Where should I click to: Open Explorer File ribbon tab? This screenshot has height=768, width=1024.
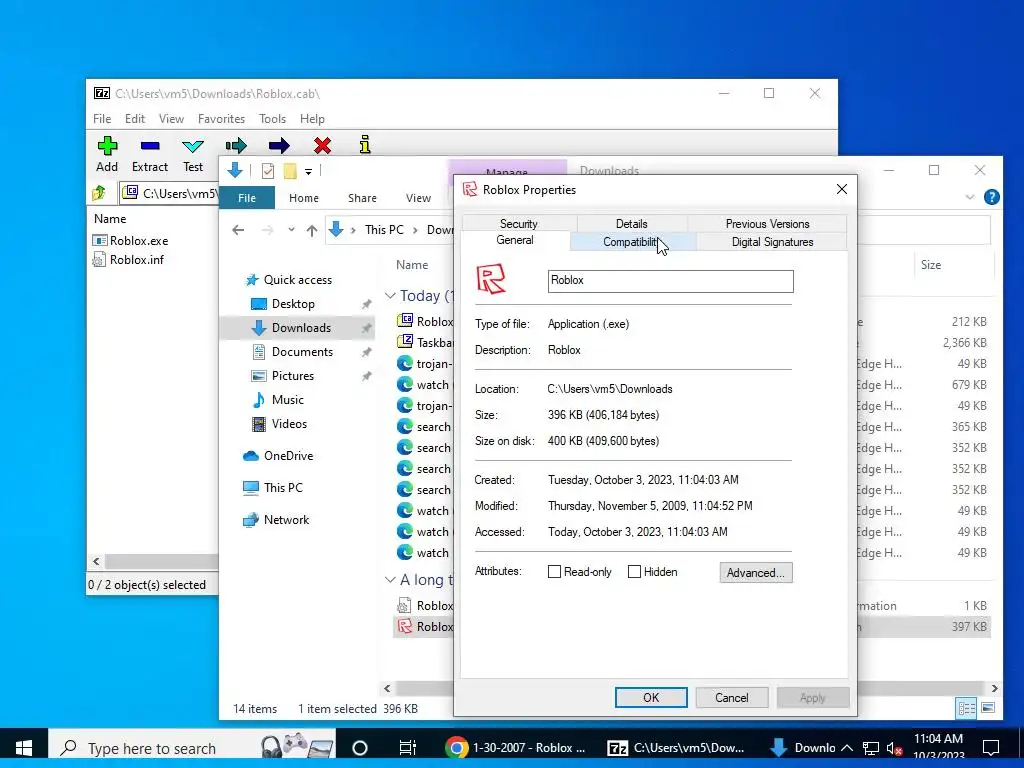247,198
